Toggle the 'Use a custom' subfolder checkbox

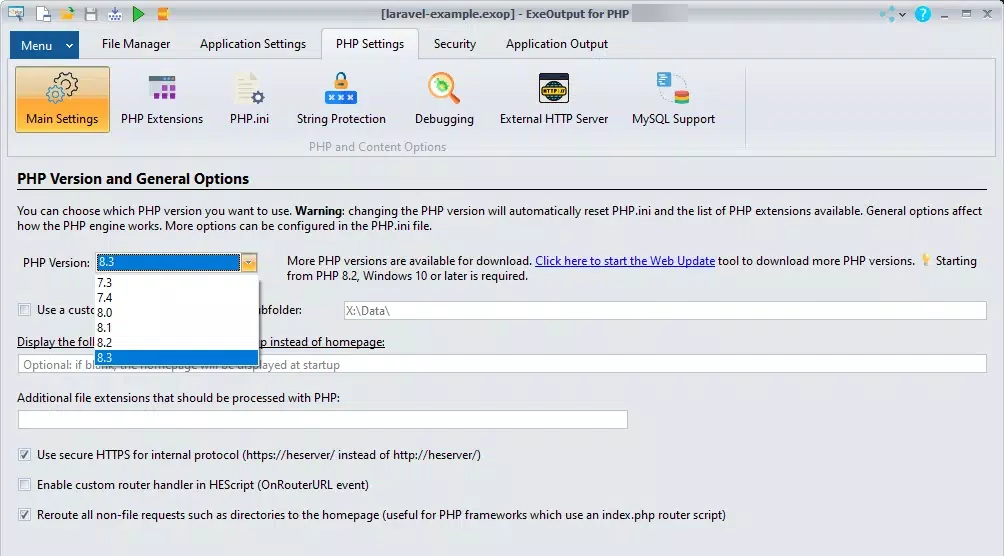[24, 310]
